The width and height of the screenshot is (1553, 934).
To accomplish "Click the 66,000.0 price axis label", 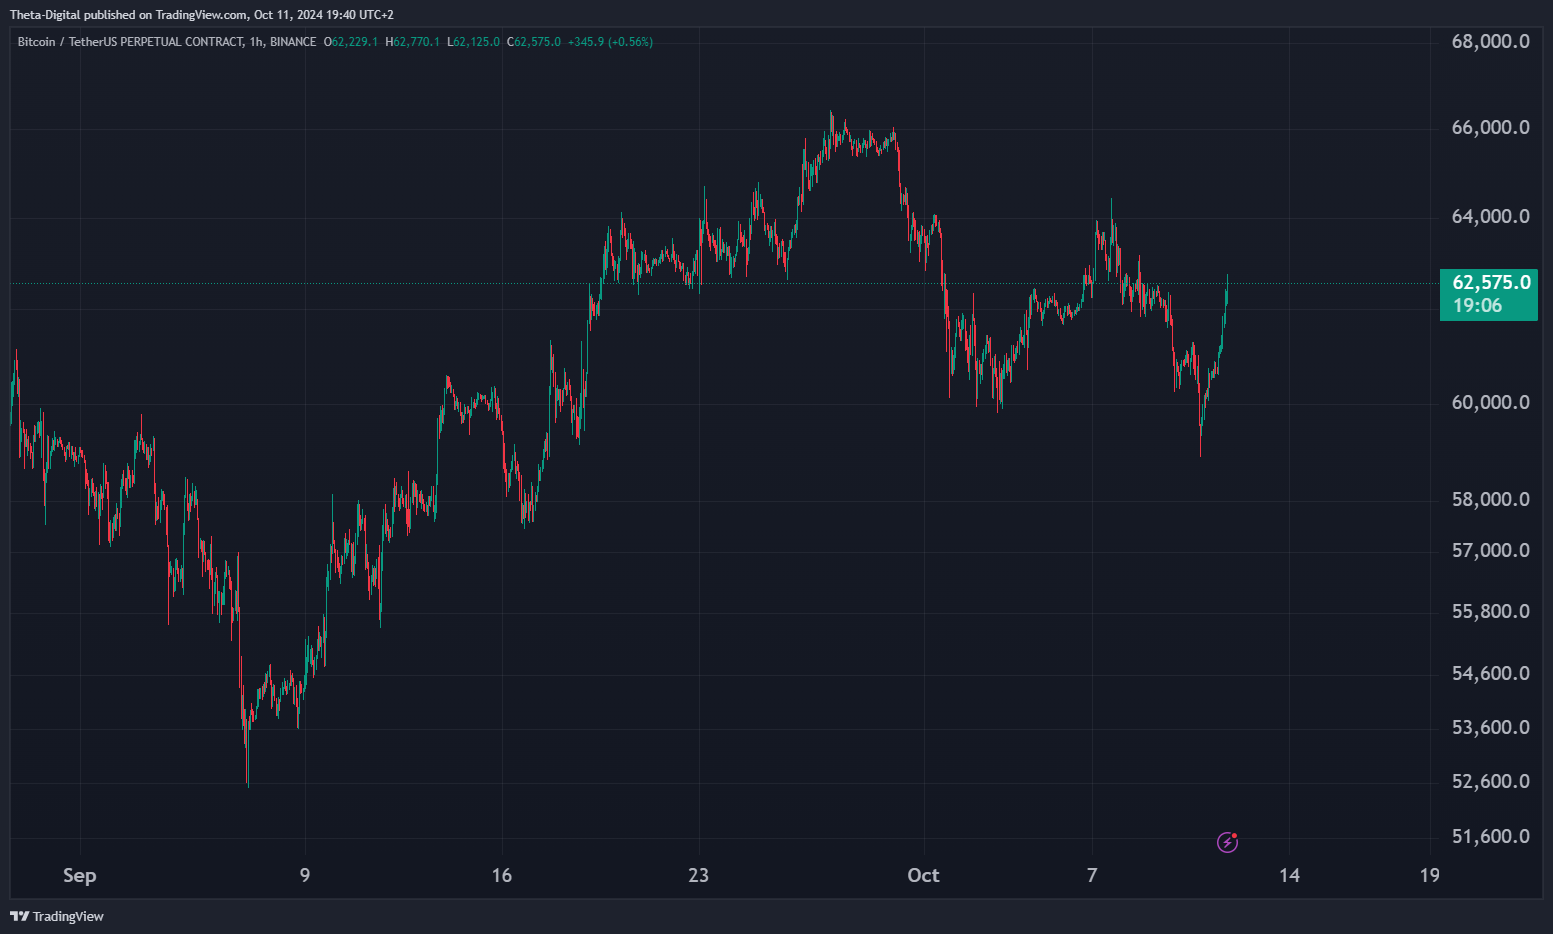I will click(1490, 128).
